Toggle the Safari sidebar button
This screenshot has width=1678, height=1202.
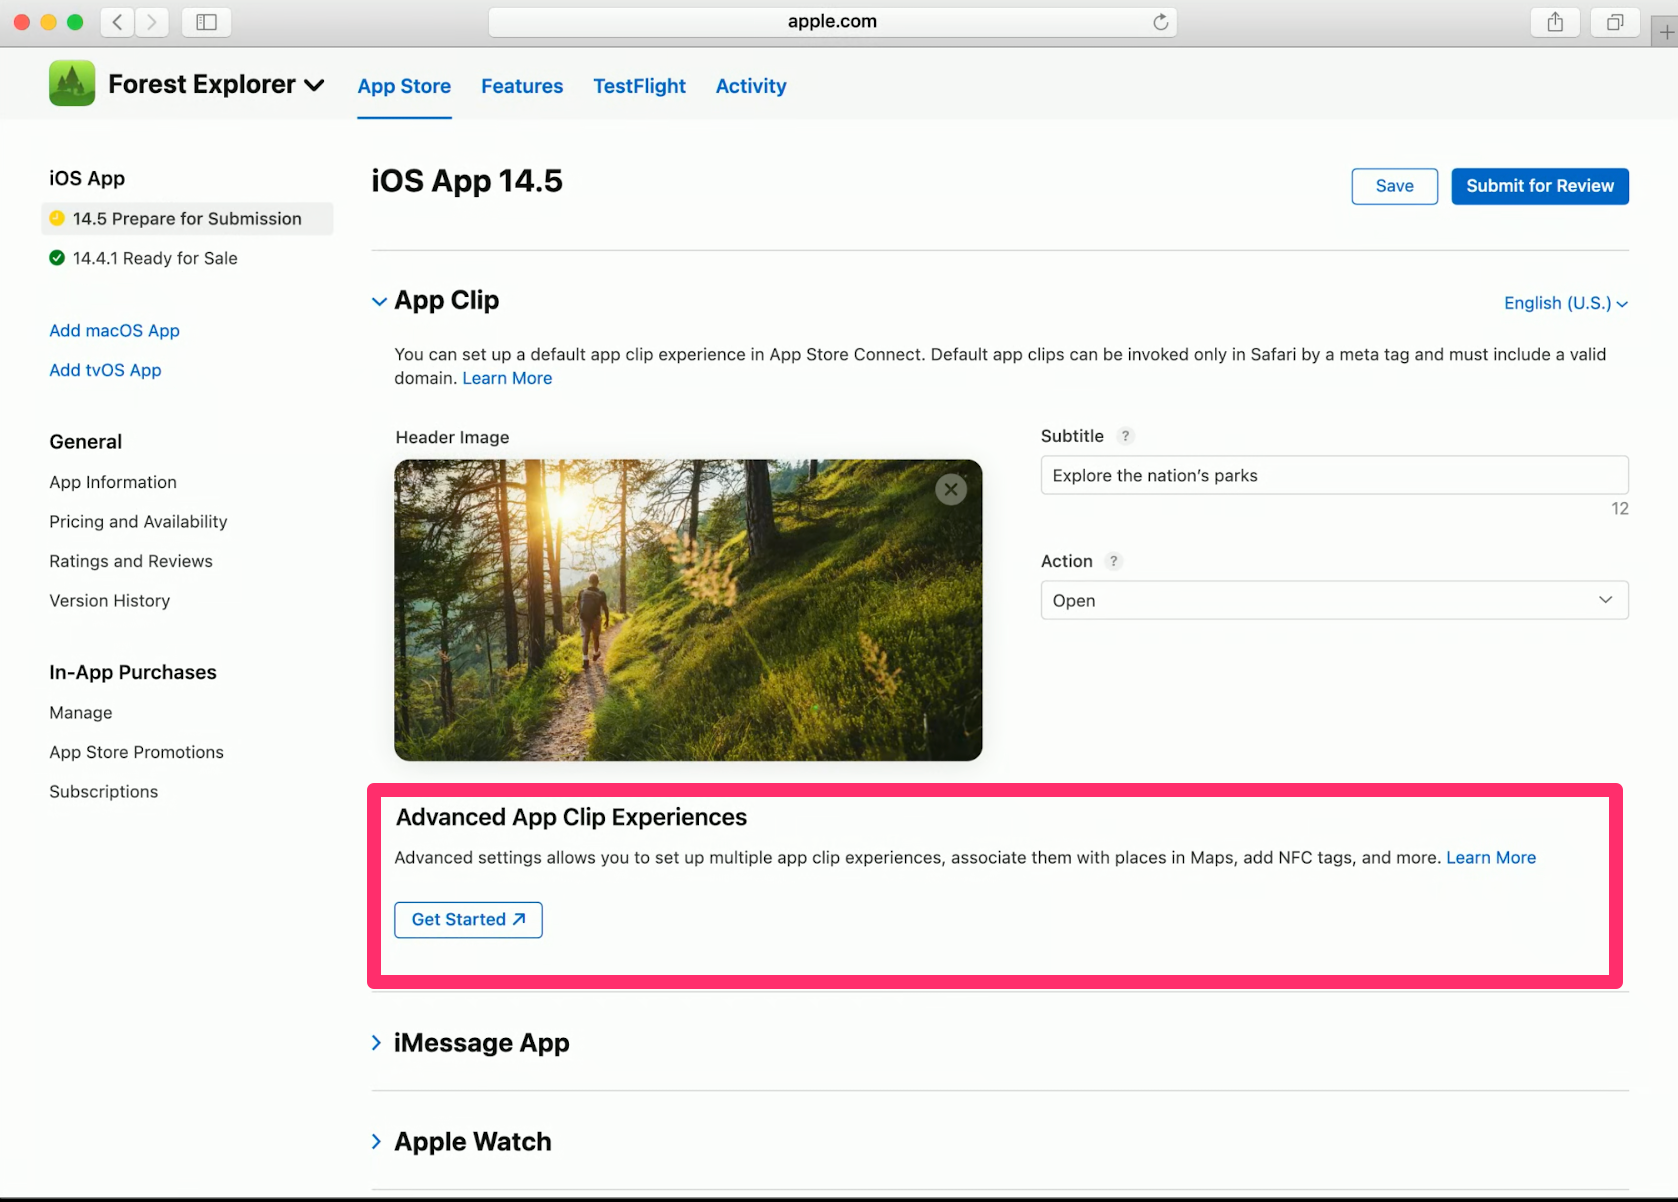click(207, 22)
